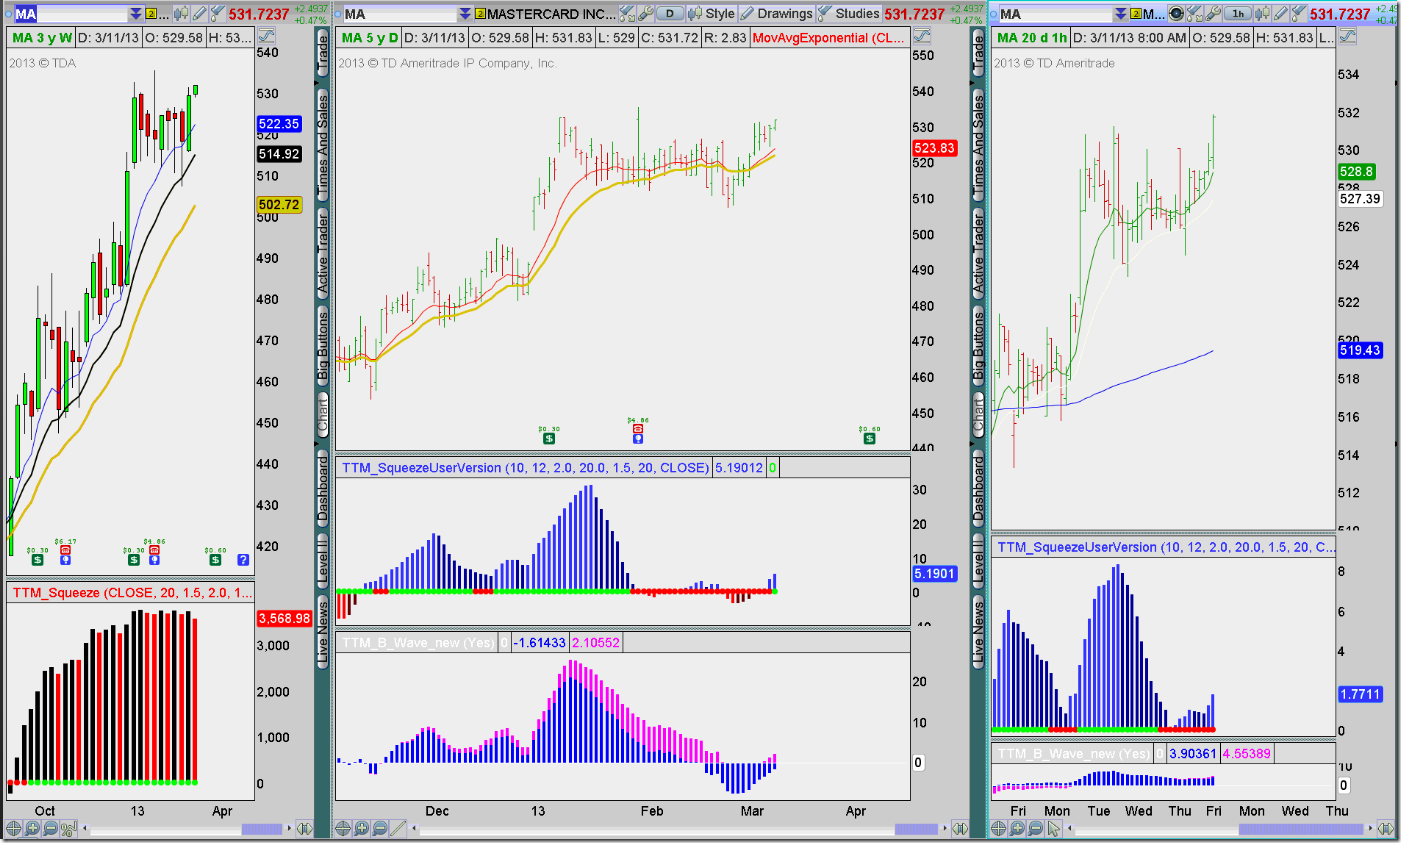
Task: Open Studies menu in middle chart
Action: pos(849,14)
